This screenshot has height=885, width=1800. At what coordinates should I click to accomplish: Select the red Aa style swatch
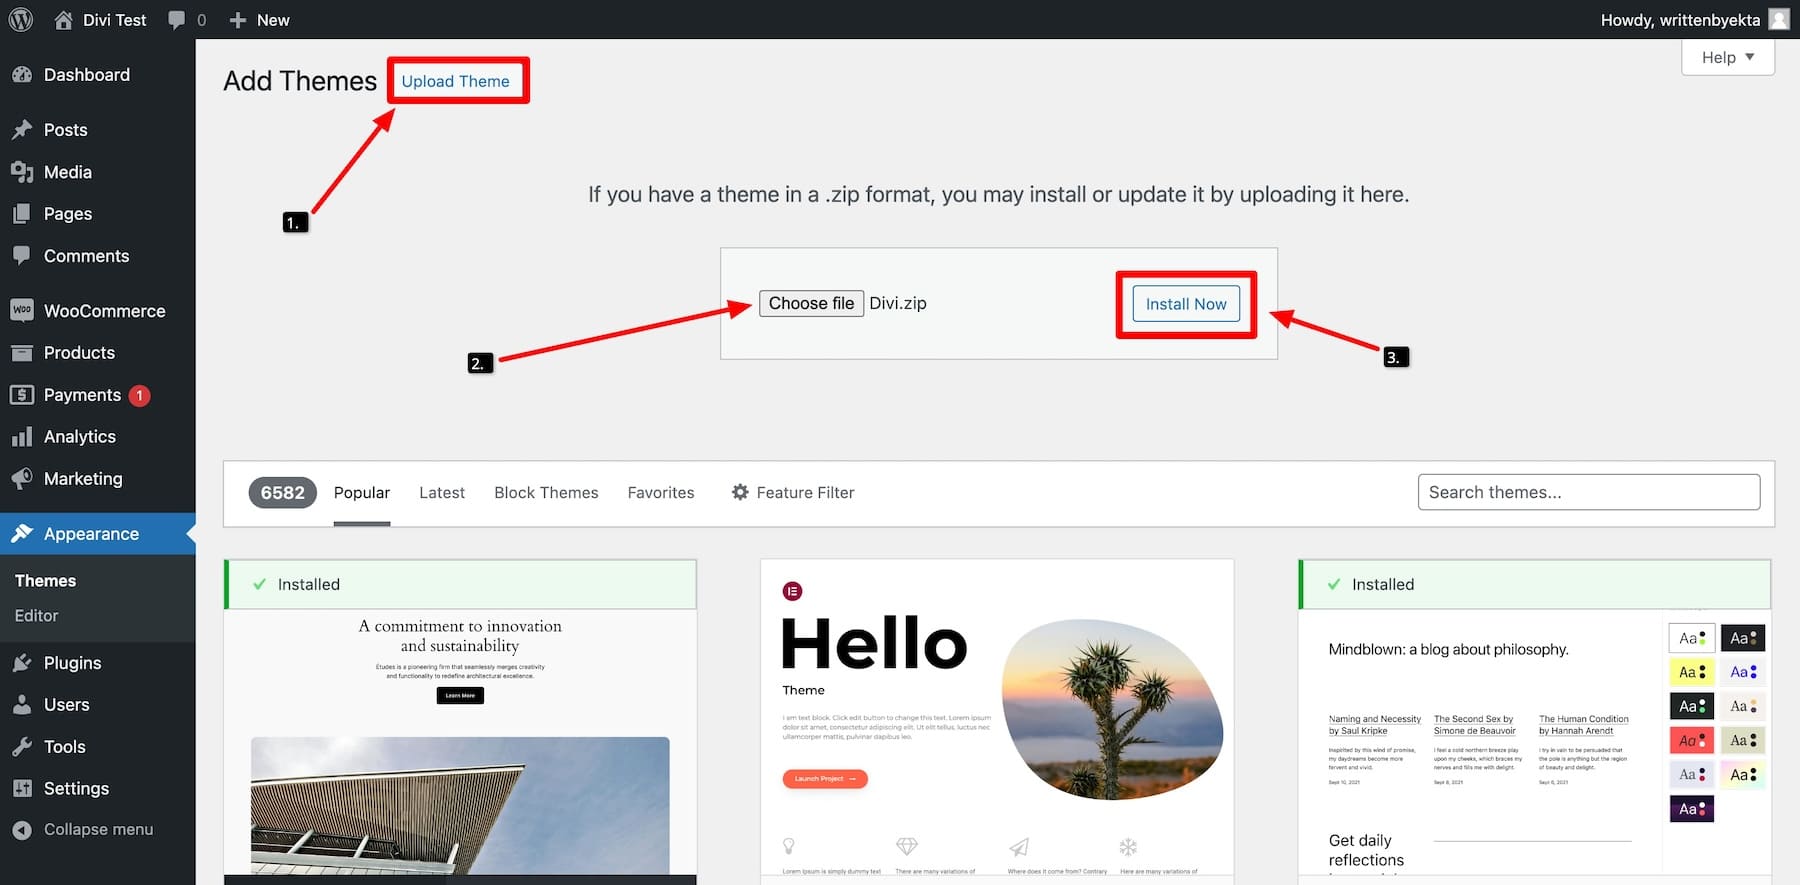click(x=1692, y=740)
